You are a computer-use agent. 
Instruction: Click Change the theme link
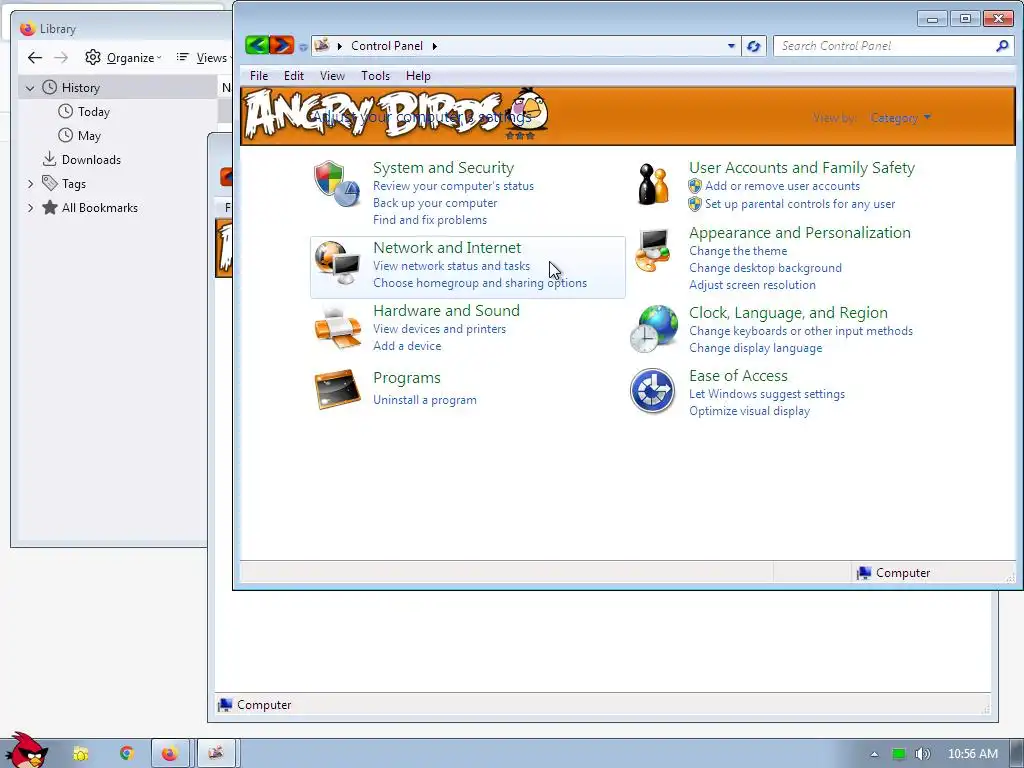coord(738,251)
